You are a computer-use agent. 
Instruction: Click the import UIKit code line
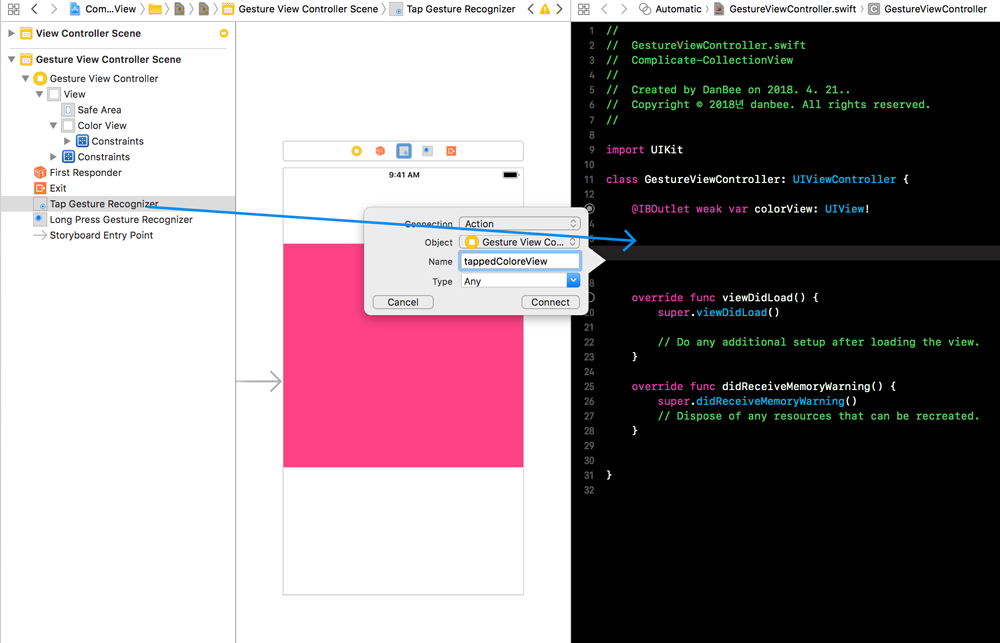644,150
